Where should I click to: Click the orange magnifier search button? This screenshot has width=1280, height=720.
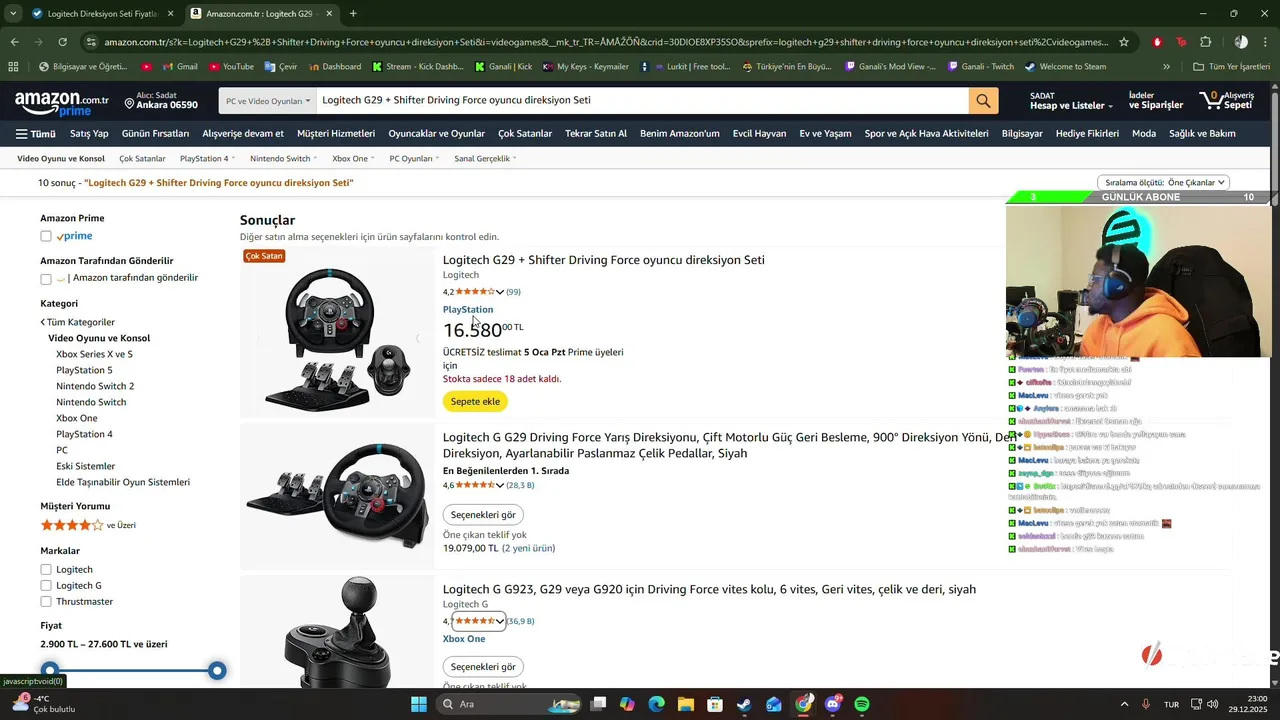983,101
